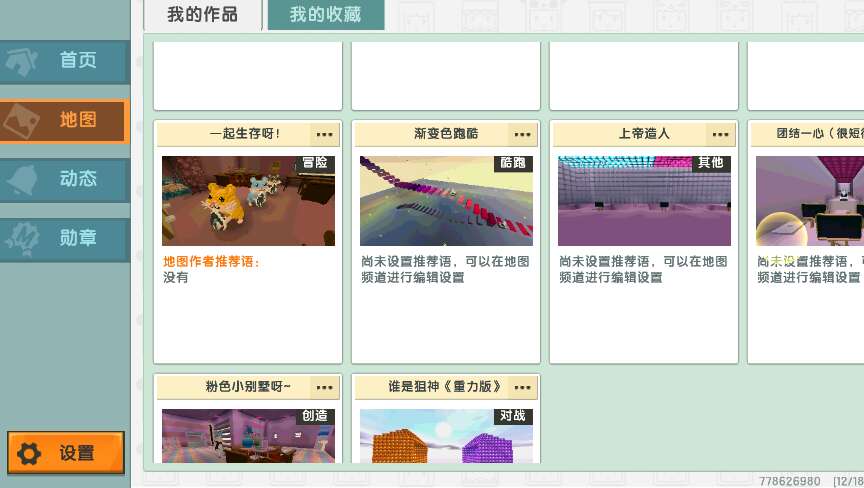The height and width of the screenshot is (488, 864).
Task: Open more options for 一起生存呀! map
Action: 325,134
